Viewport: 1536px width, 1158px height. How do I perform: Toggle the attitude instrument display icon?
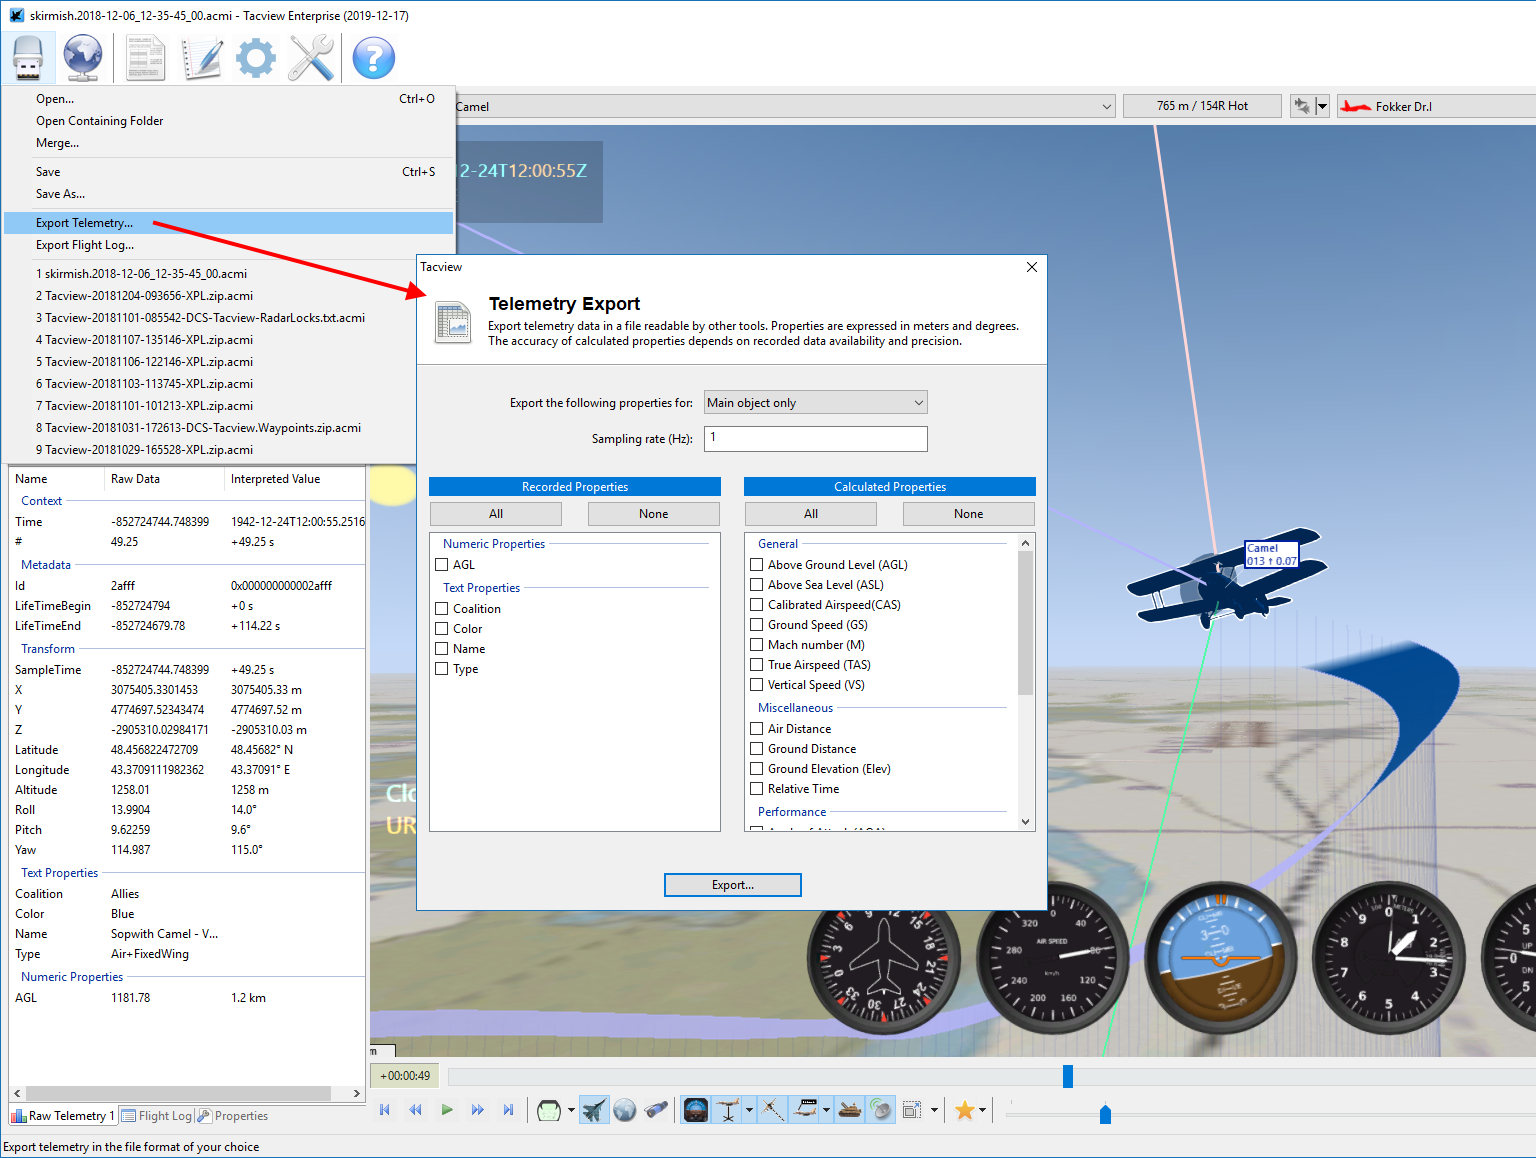tap(696, 1110)
